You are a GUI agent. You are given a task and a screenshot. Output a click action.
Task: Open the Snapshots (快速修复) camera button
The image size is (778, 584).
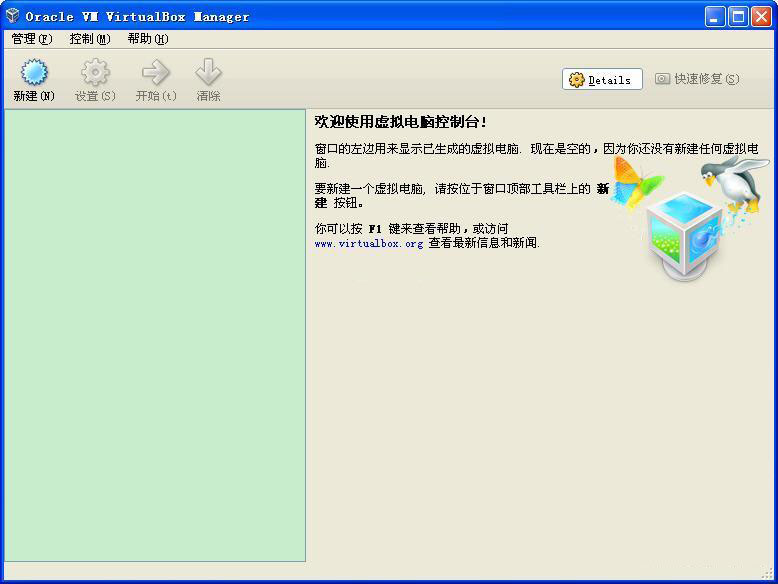(x=697, y=79)
